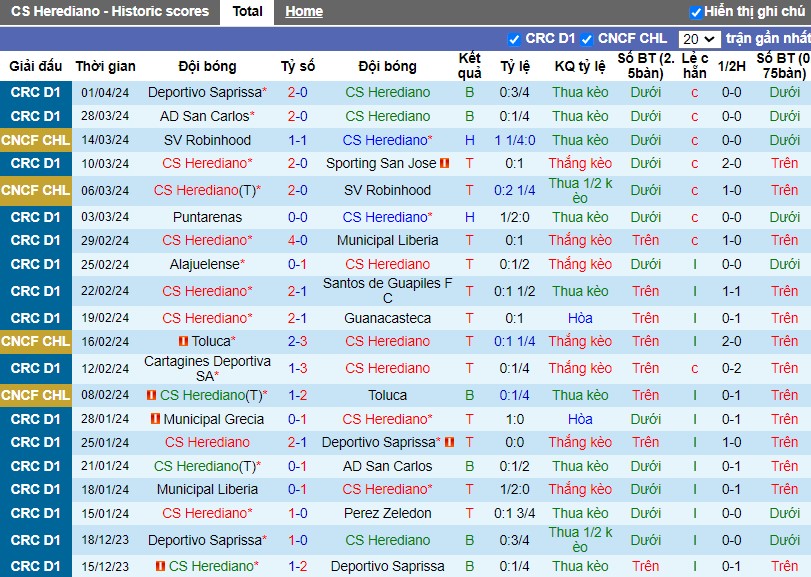811x577 pixels.
Task: Open Guanacasteca team link
Action: point(387,318)
